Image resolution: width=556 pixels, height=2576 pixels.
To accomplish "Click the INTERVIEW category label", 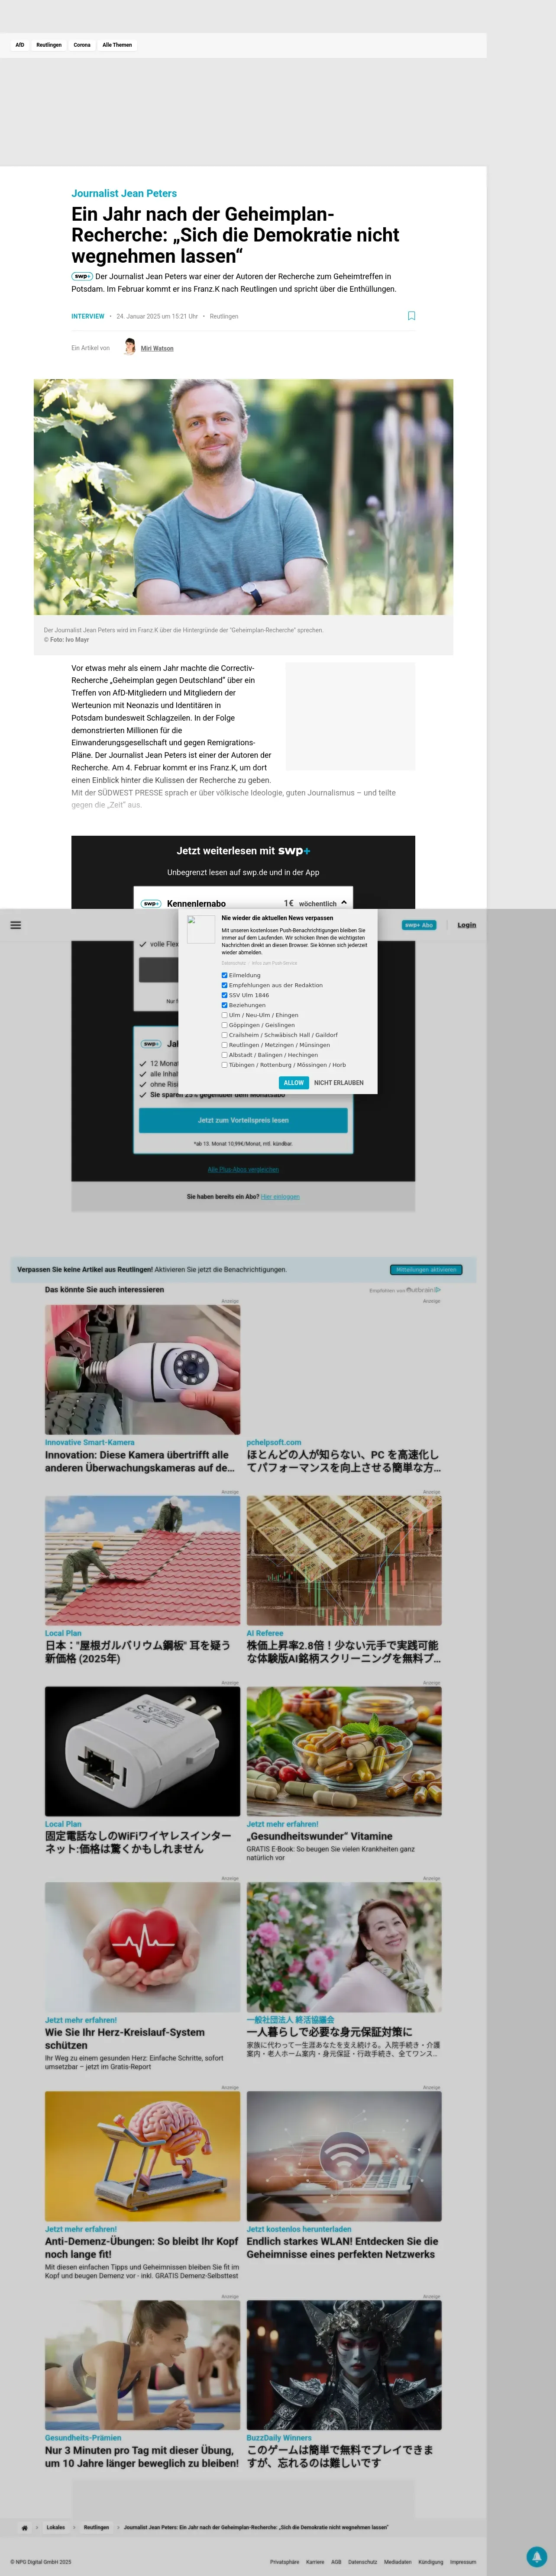I will pyautogui.click(x=88, y=316).
